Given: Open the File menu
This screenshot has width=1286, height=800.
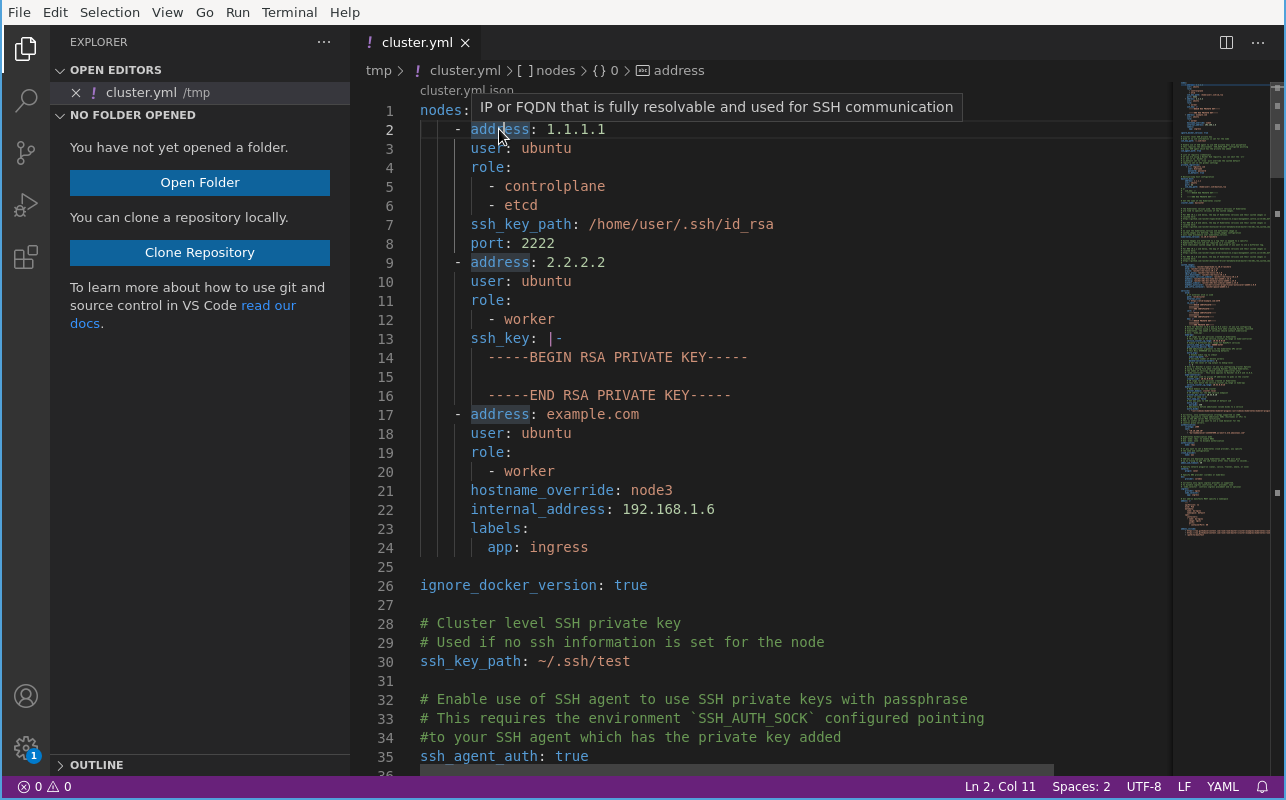Looking at the screenshot, I should click(19, 12).
